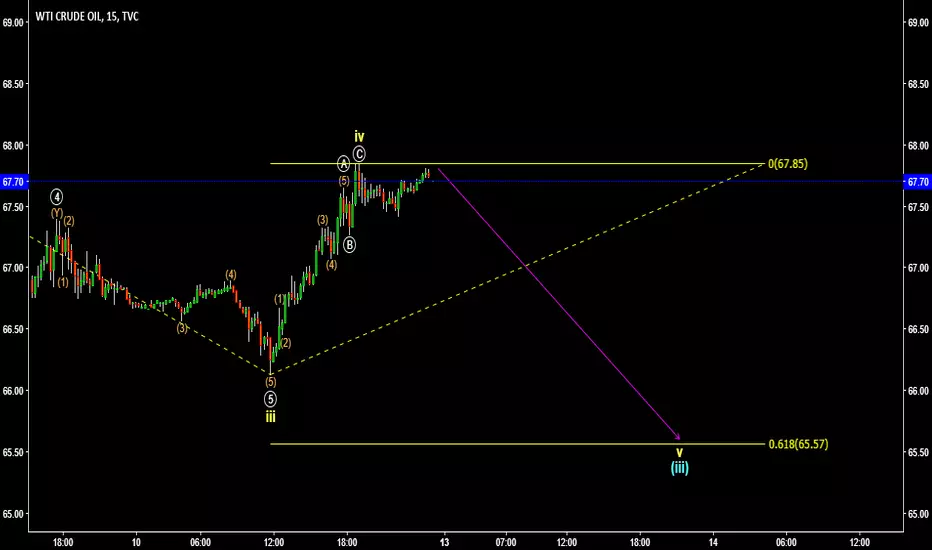The height and width of the screenshot is (550, 932).
Task: Click the yellow iii wave label
Action: point(270,417)
